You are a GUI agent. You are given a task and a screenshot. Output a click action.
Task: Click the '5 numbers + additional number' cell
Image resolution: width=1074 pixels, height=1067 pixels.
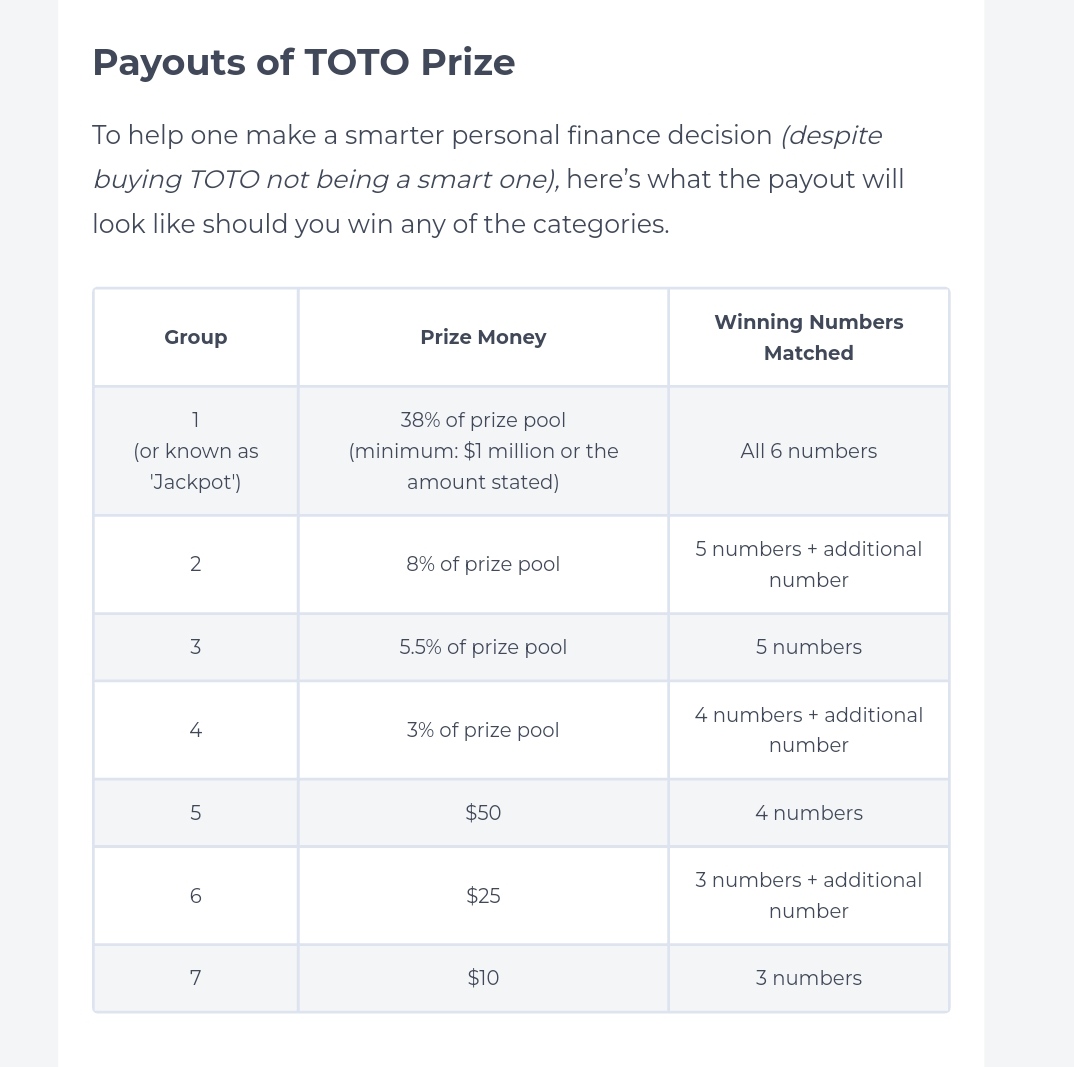tap(808, 564)
